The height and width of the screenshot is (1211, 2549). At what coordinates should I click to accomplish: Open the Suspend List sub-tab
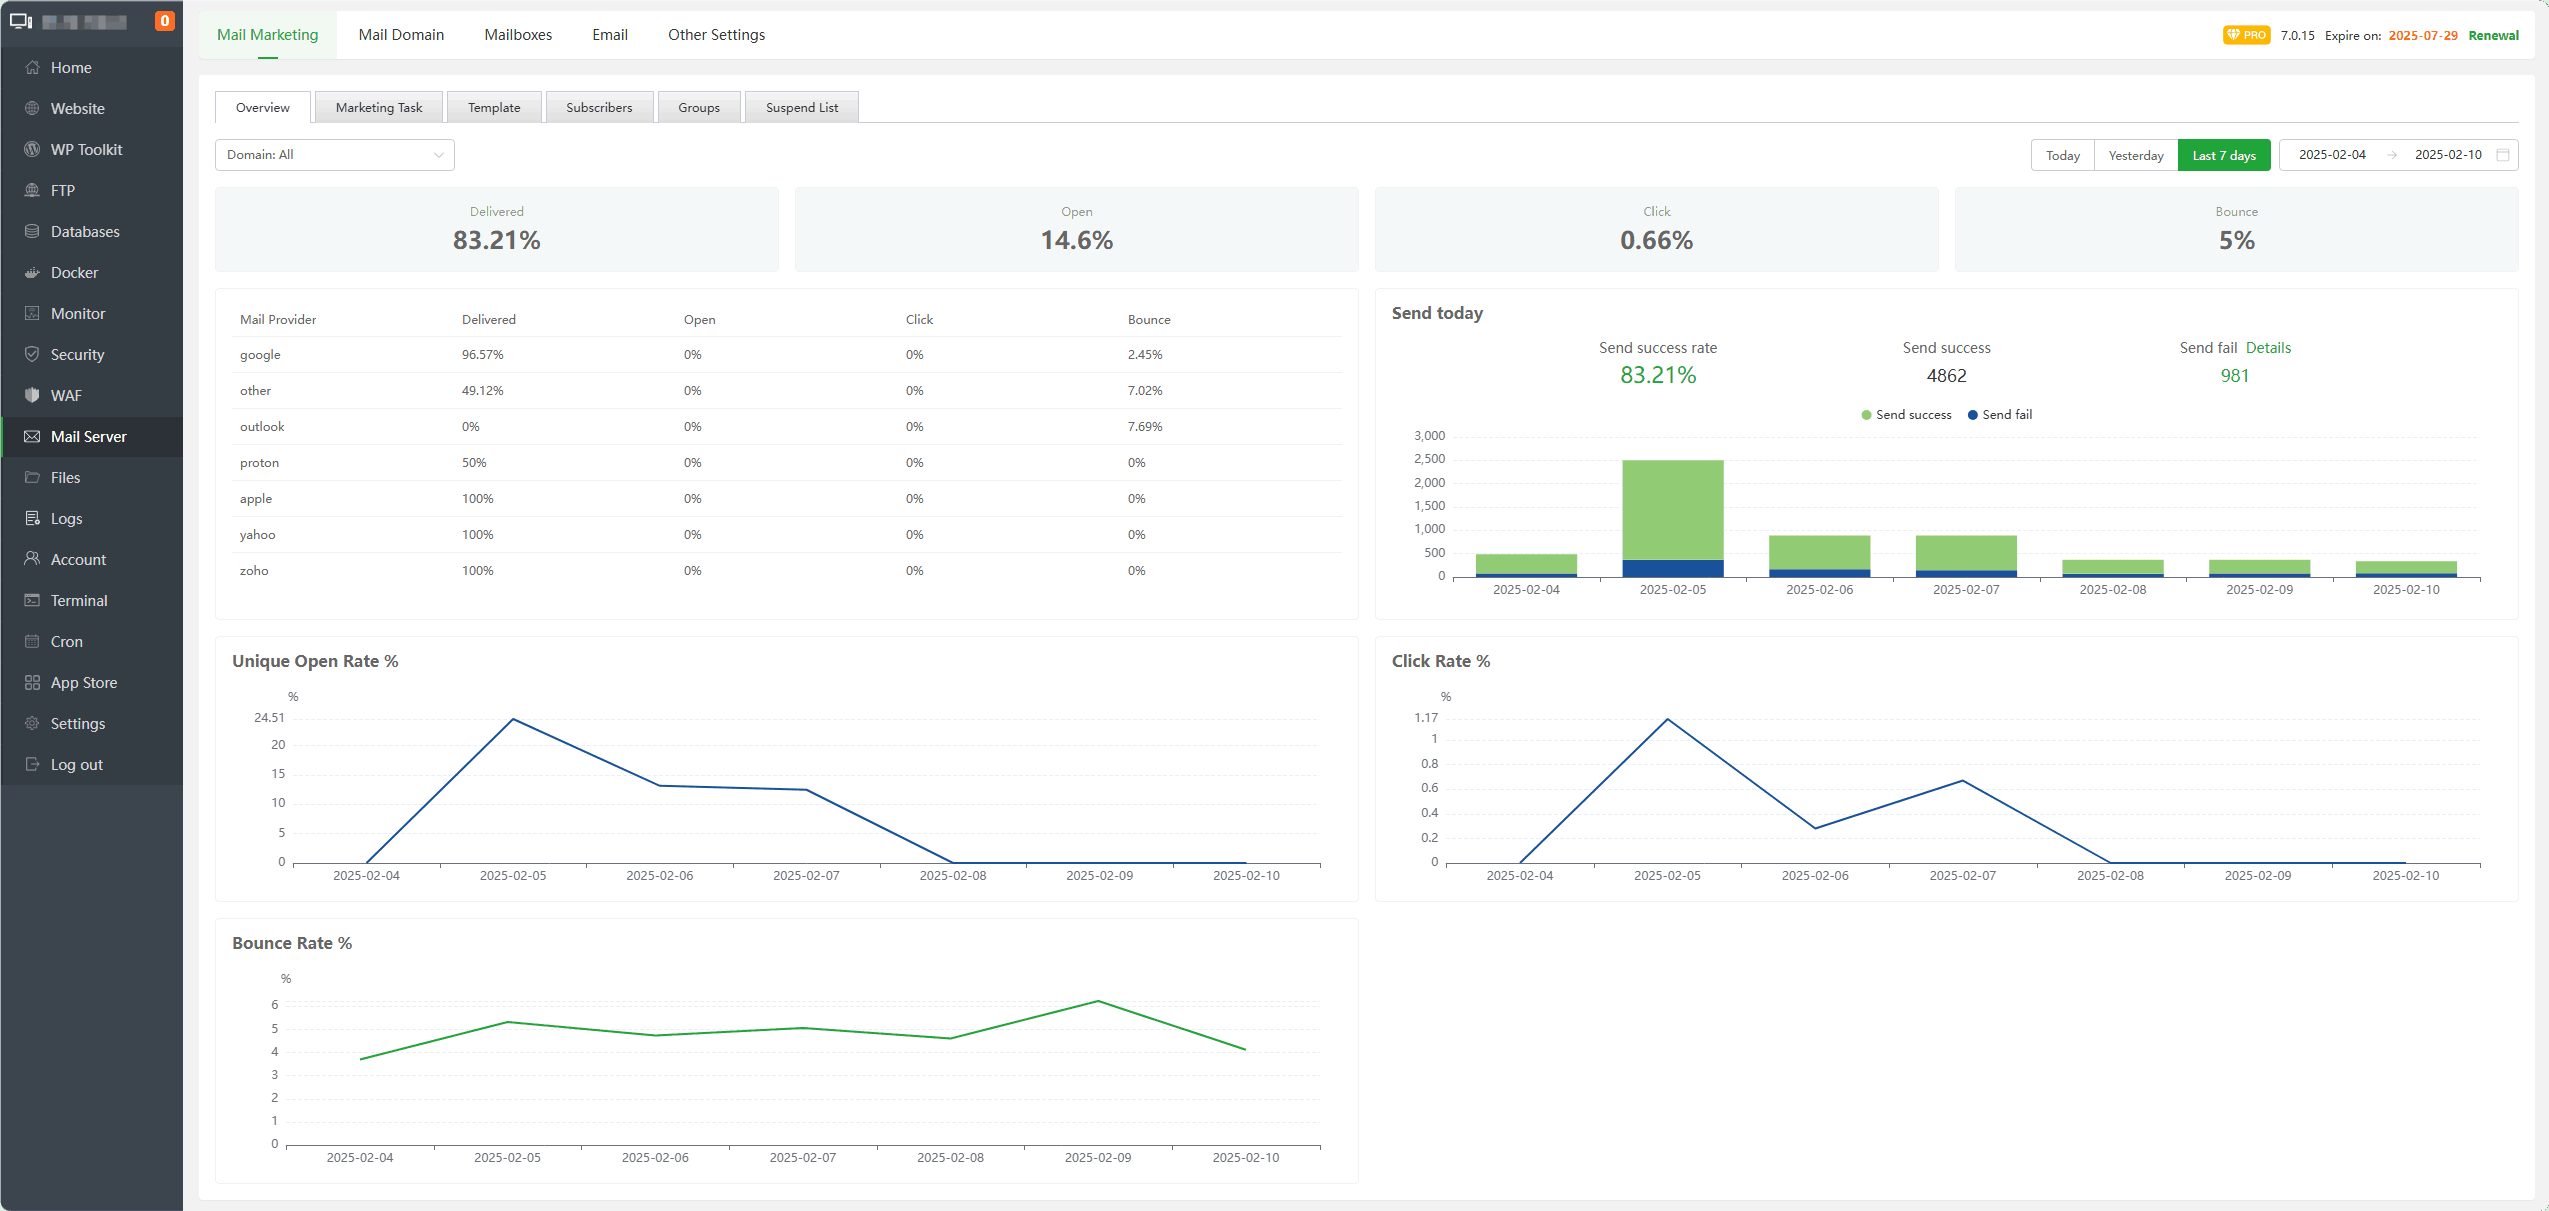point(802,107)
